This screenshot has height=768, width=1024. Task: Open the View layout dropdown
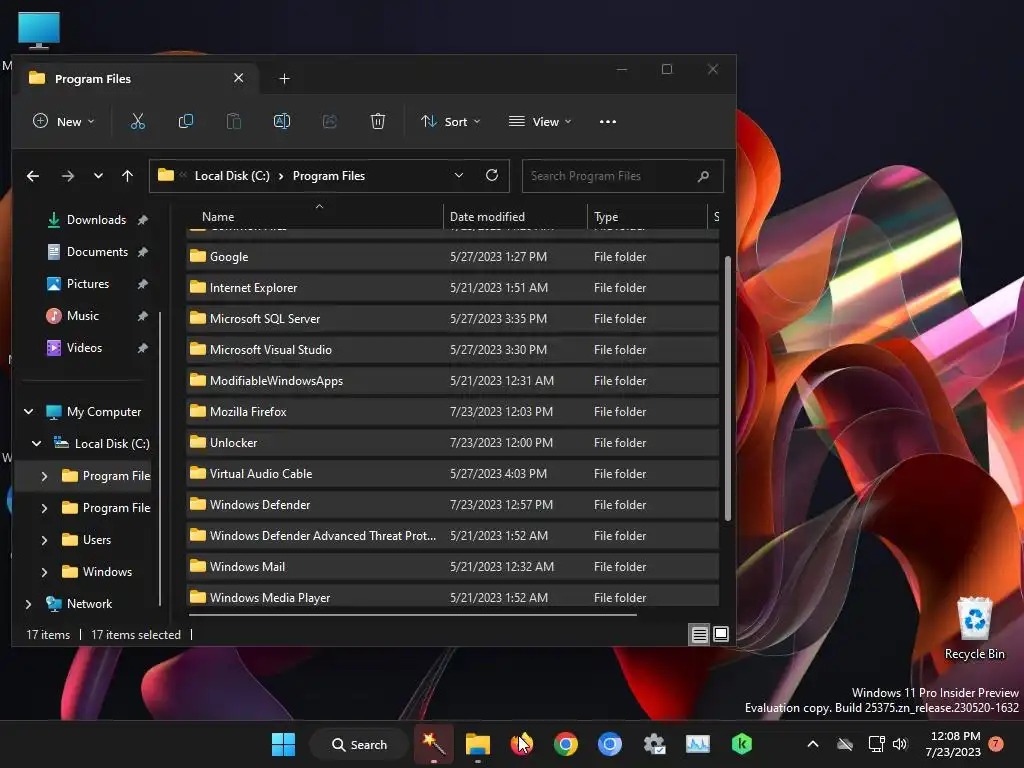(540, 121)
